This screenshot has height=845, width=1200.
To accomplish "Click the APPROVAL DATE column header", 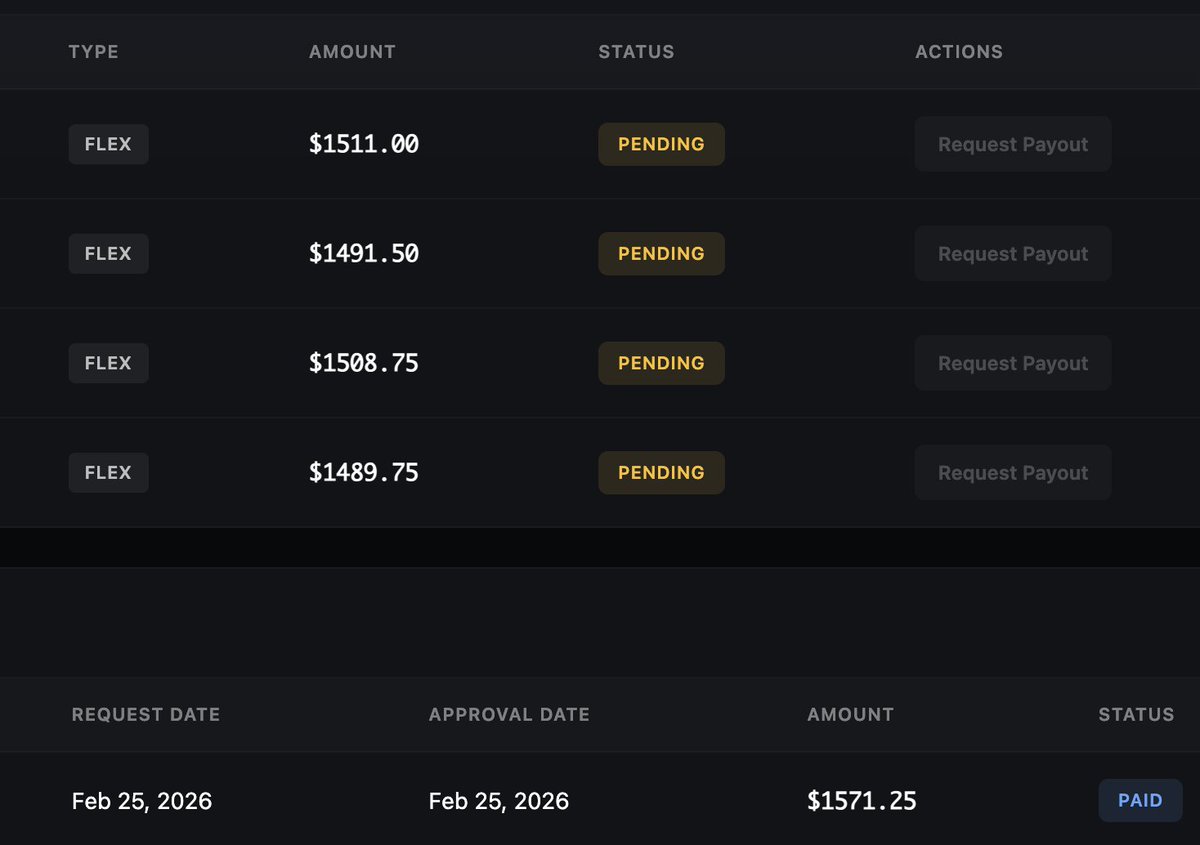I will pyautogui.click(x=509, y=715).
